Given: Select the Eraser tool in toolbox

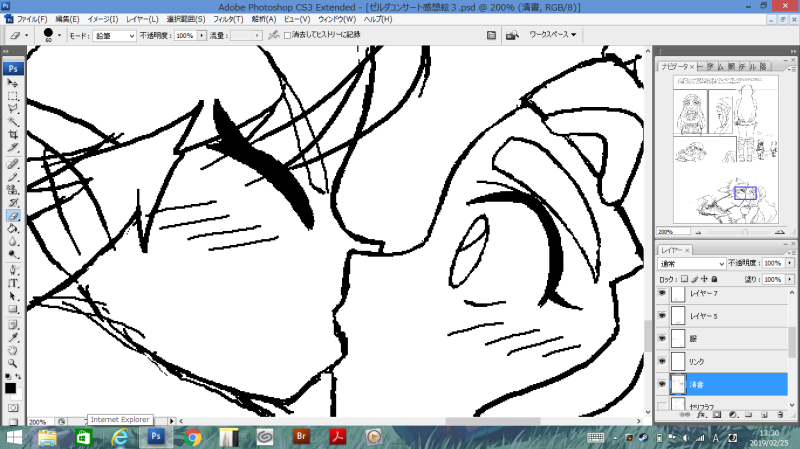Looking at the screenshot, I should pos(13,216).
